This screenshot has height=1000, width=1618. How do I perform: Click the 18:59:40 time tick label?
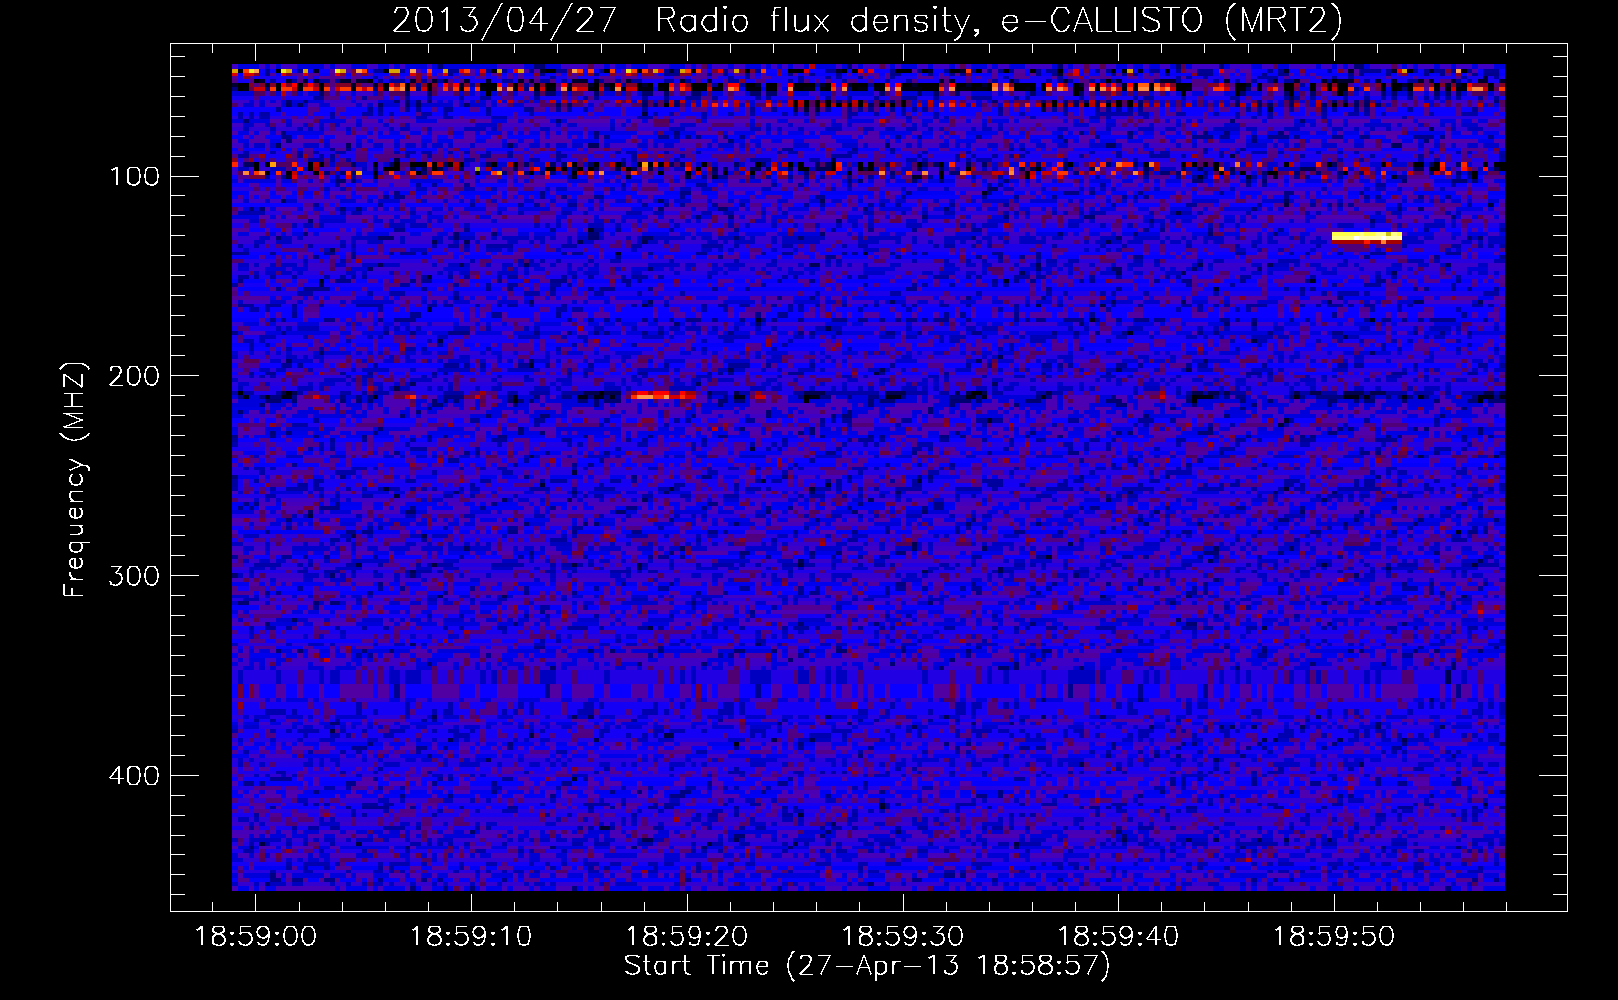pyautogui.click(x=1118, y=937)
